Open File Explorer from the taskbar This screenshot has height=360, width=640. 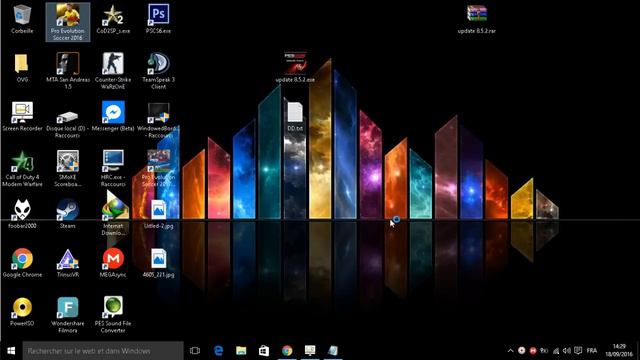click(x=241, y=351)
